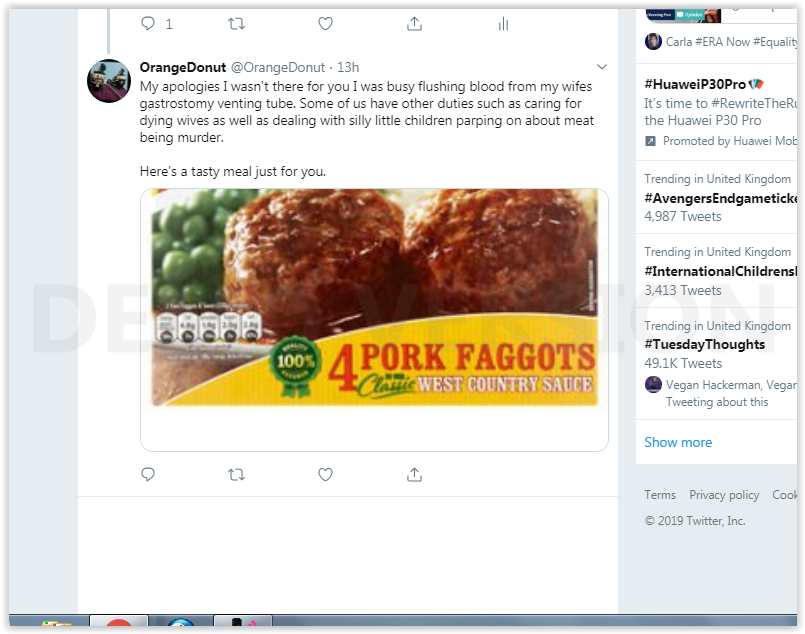Show more trending topics

[678, 441]
